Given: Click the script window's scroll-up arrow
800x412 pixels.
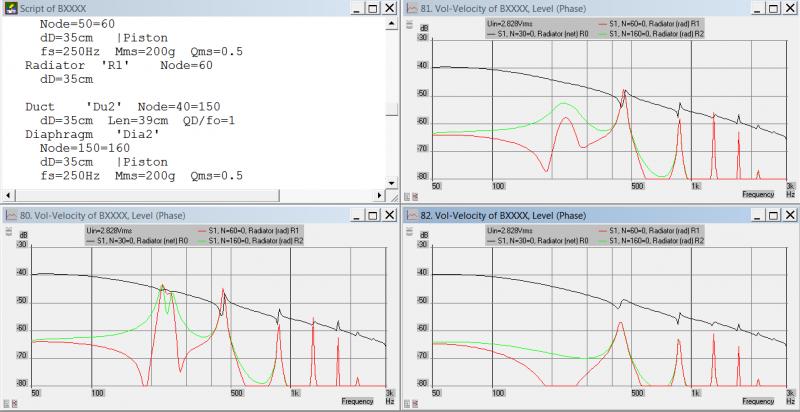Looking at the screenshot, I should click(391, 23).
